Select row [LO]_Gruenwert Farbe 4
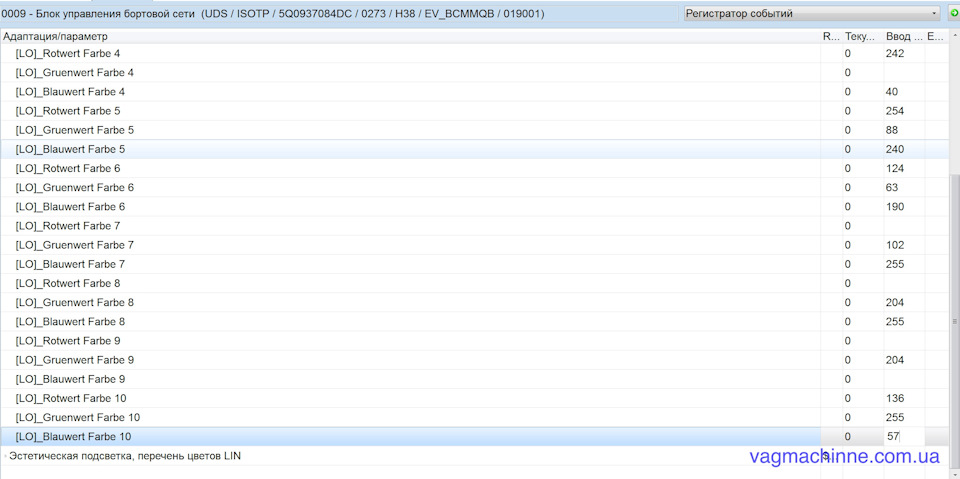The width and height of the screenshot is (960, 479). tap(474, 72)
